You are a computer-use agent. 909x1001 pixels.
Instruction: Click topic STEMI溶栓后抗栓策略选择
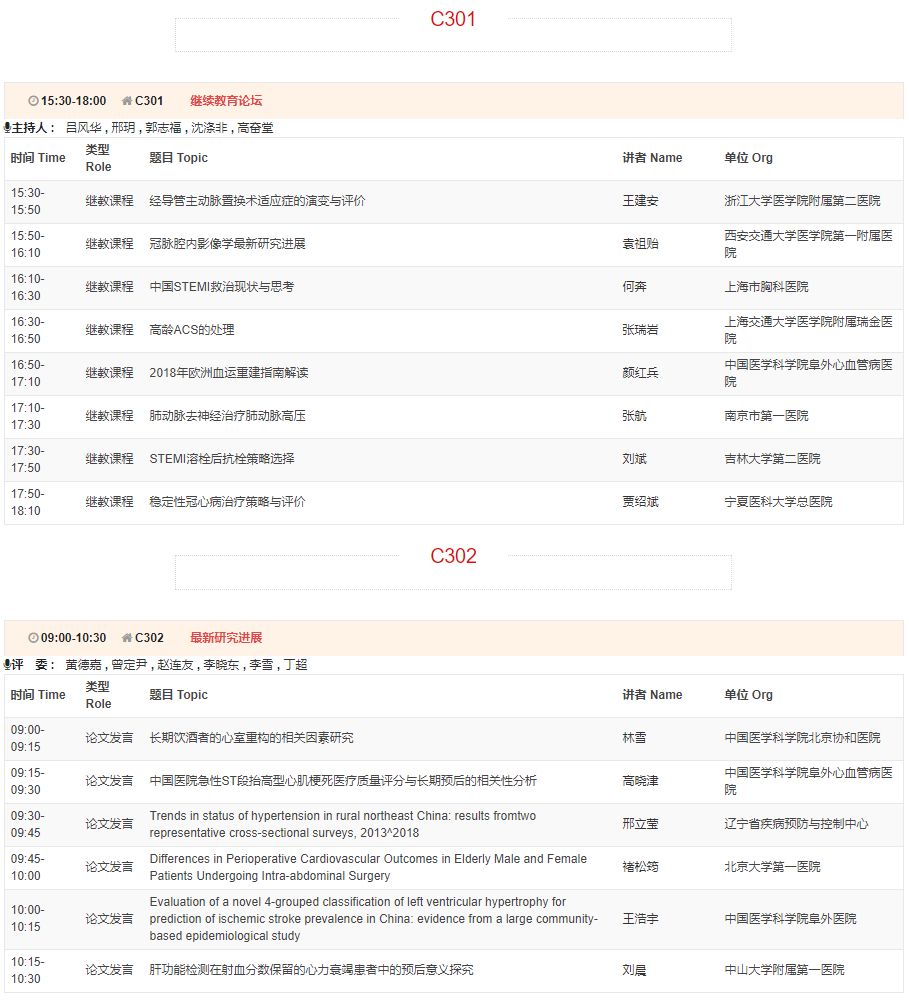[222, 458]
